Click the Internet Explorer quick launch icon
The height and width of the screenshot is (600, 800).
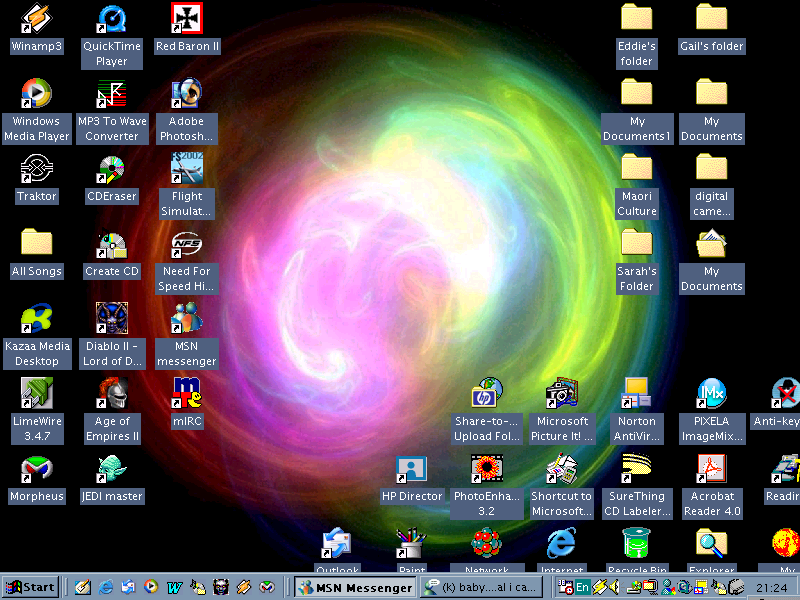(x=106, y=587)
